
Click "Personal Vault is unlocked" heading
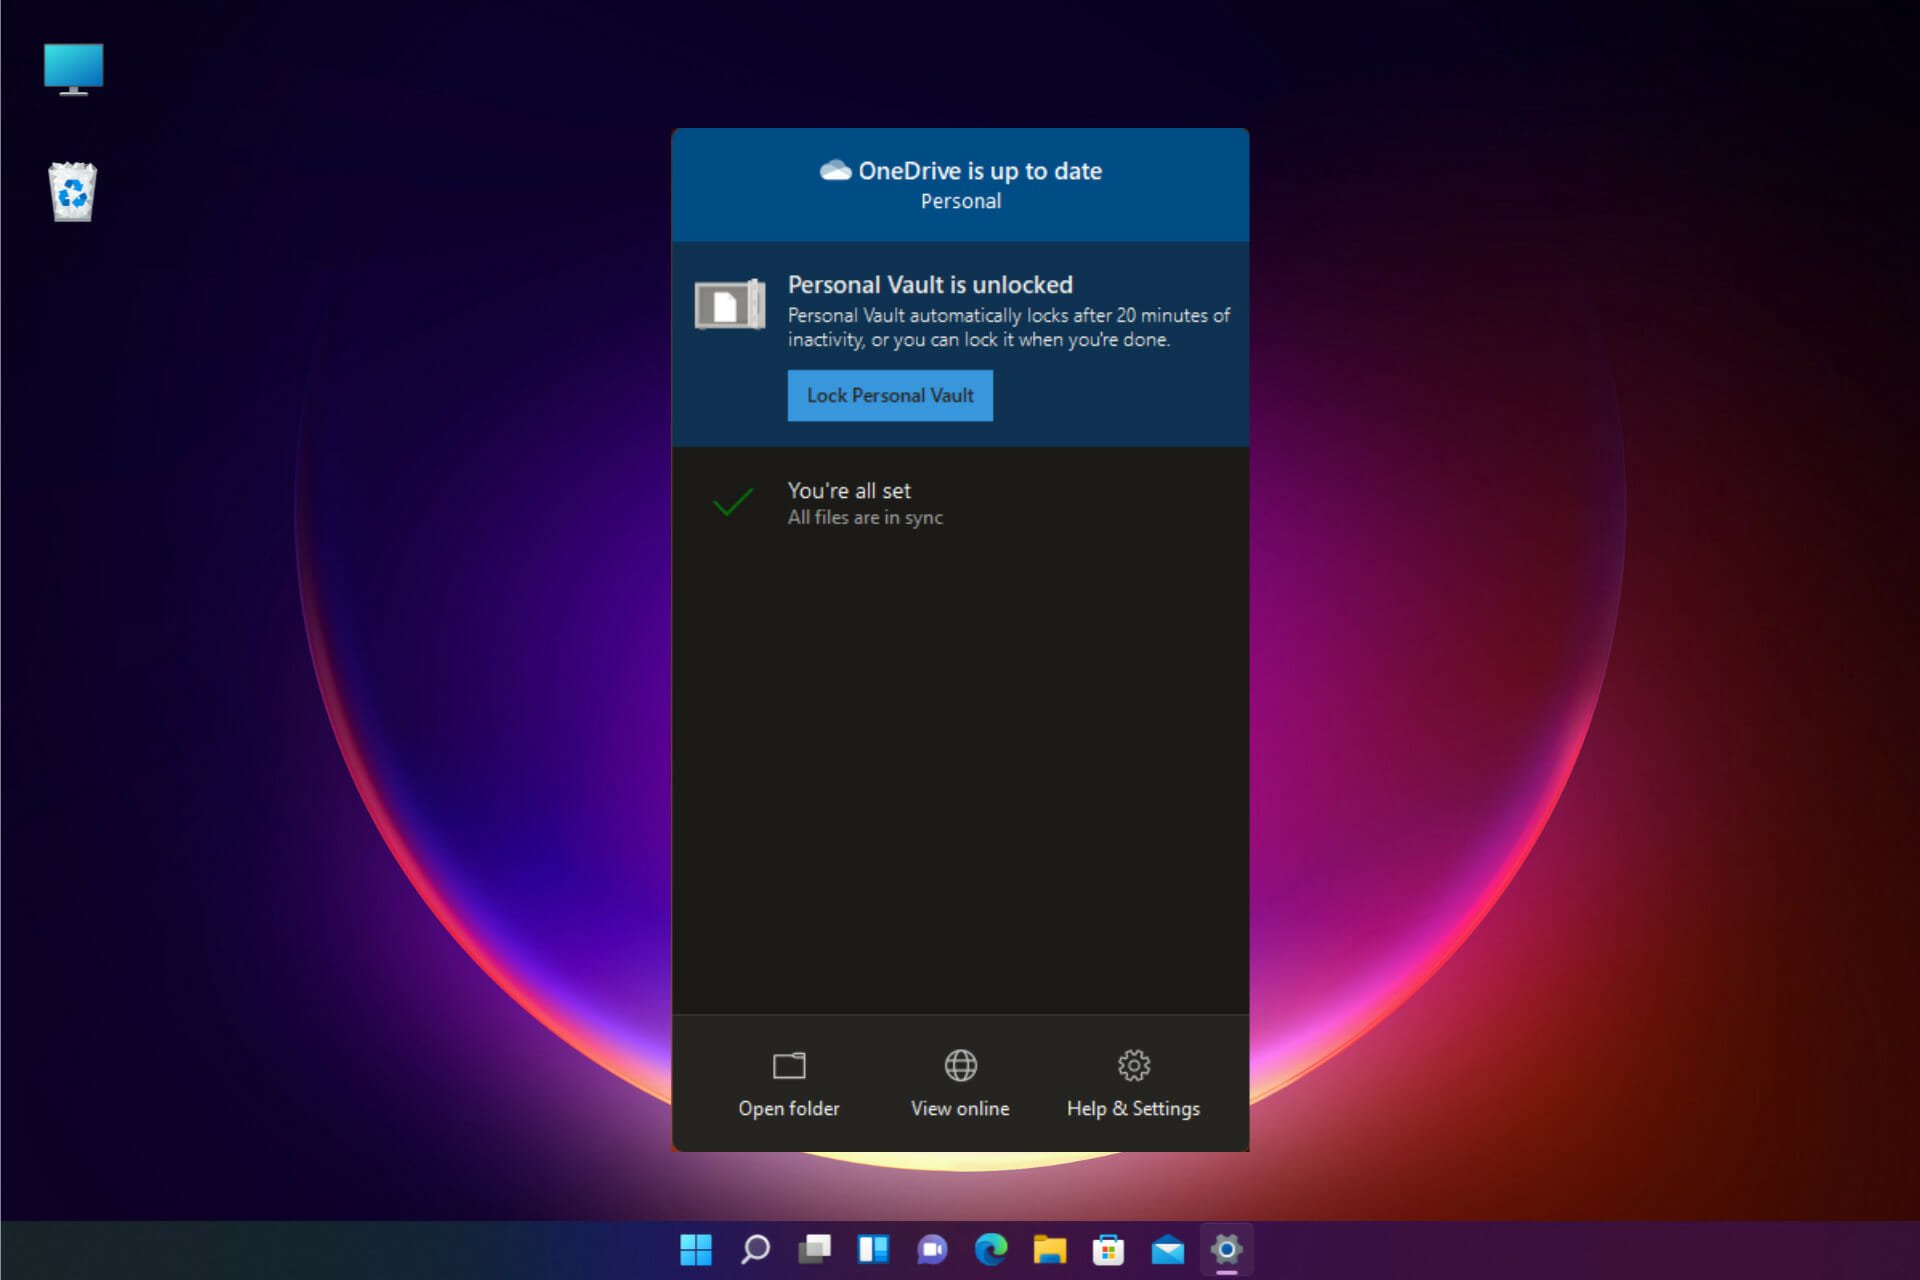pos(930,285)
